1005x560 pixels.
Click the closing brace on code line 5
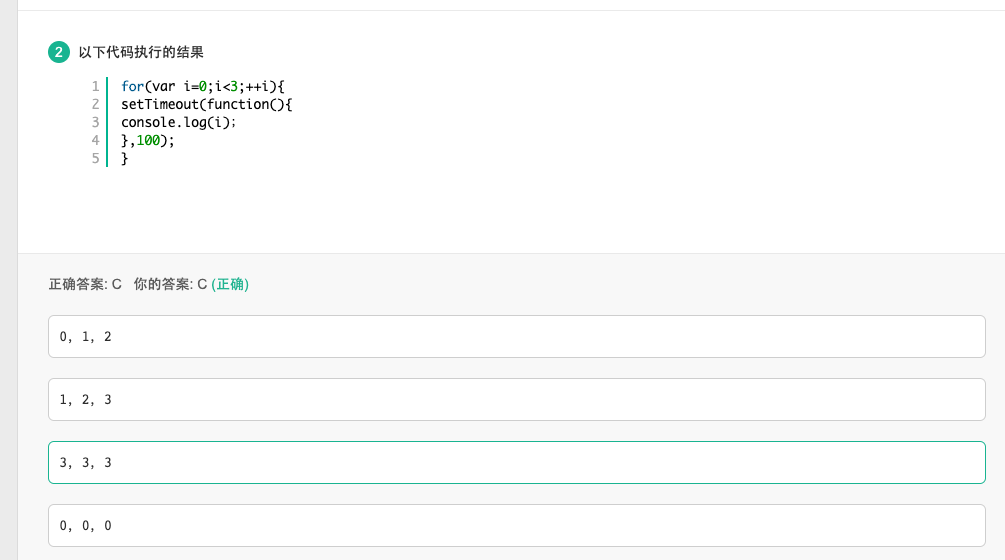[125, 158]
